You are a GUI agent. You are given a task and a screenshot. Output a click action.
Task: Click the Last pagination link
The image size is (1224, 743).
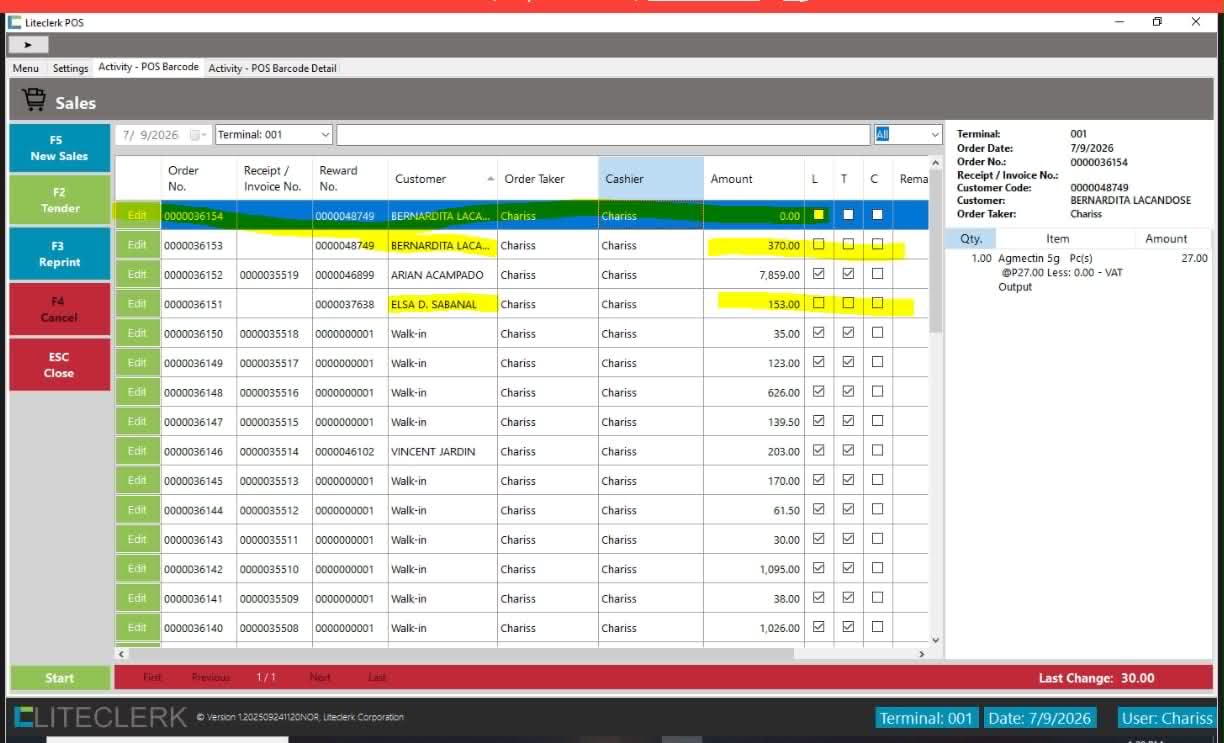click(377, 677)
